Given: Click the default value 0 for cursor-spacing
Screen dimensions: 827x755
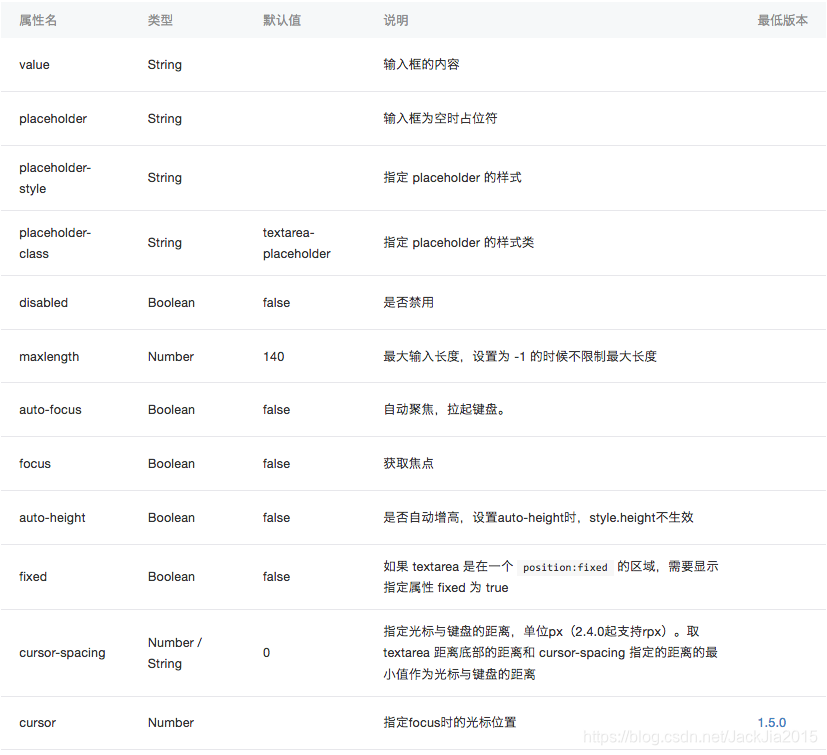Looking at the screenshot, I should pos(266,653).
